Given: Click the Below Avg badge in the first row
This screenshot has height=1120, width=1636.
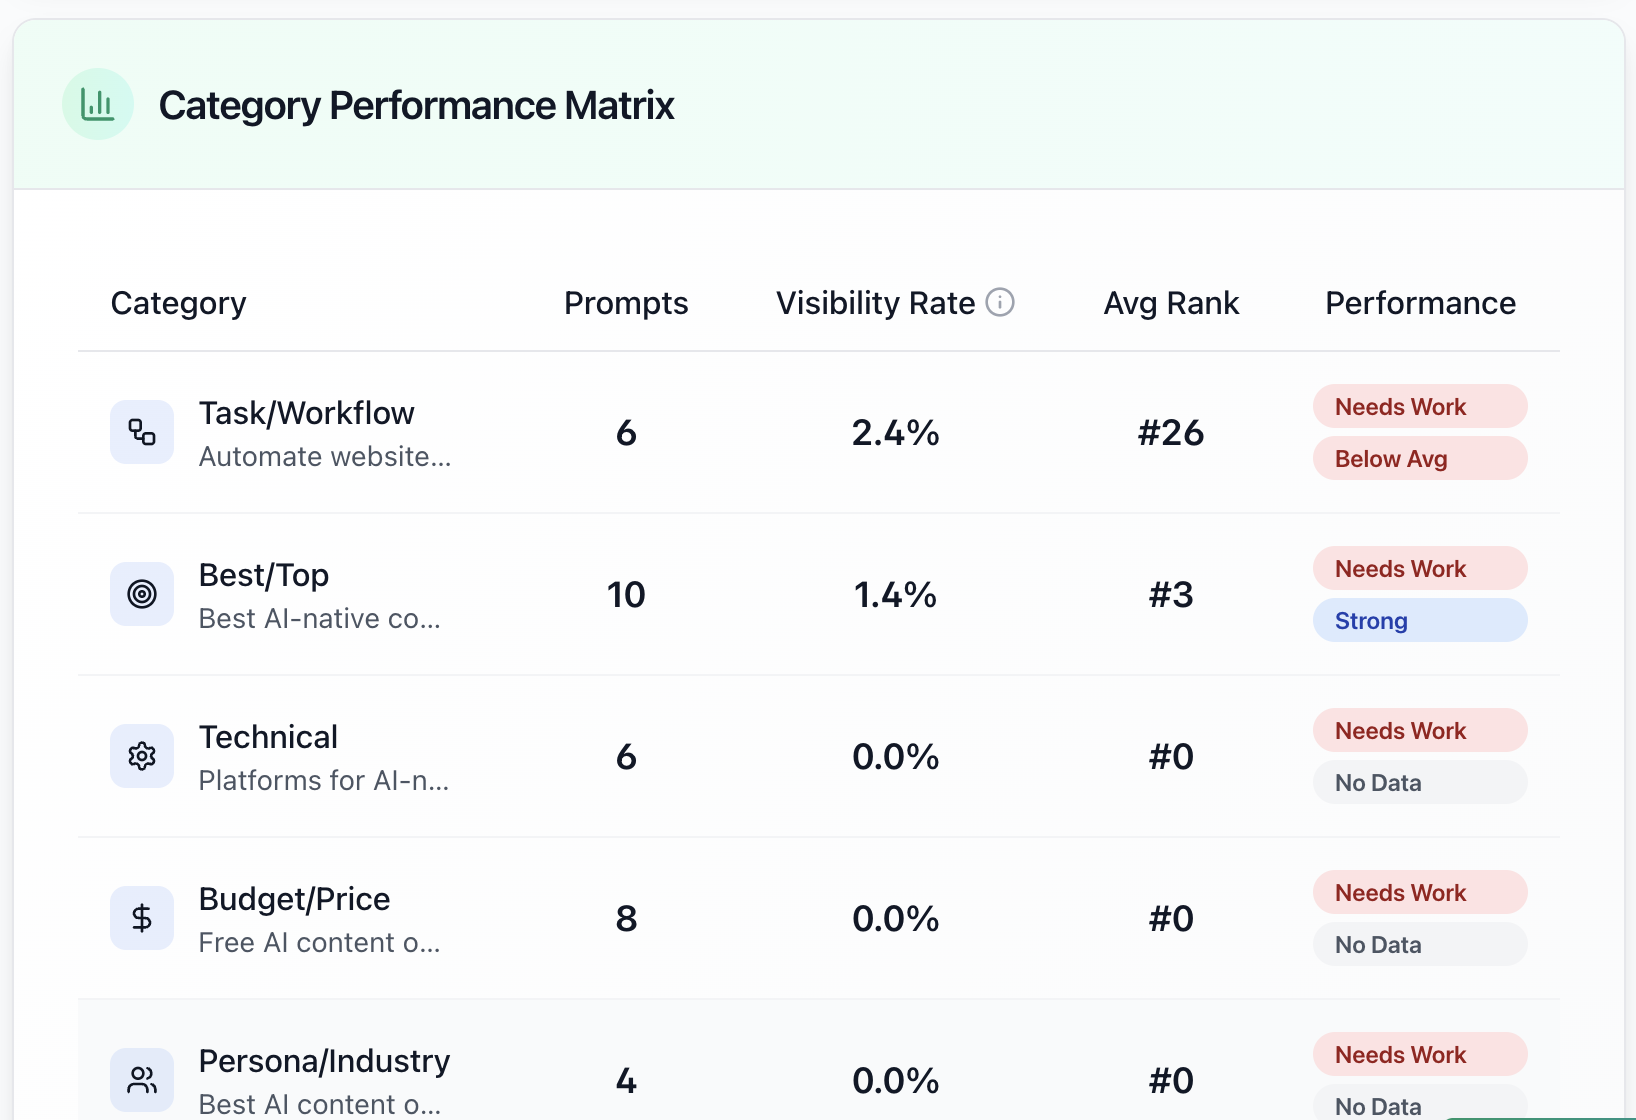Looking at the screenshot, I should point(1419,458).
